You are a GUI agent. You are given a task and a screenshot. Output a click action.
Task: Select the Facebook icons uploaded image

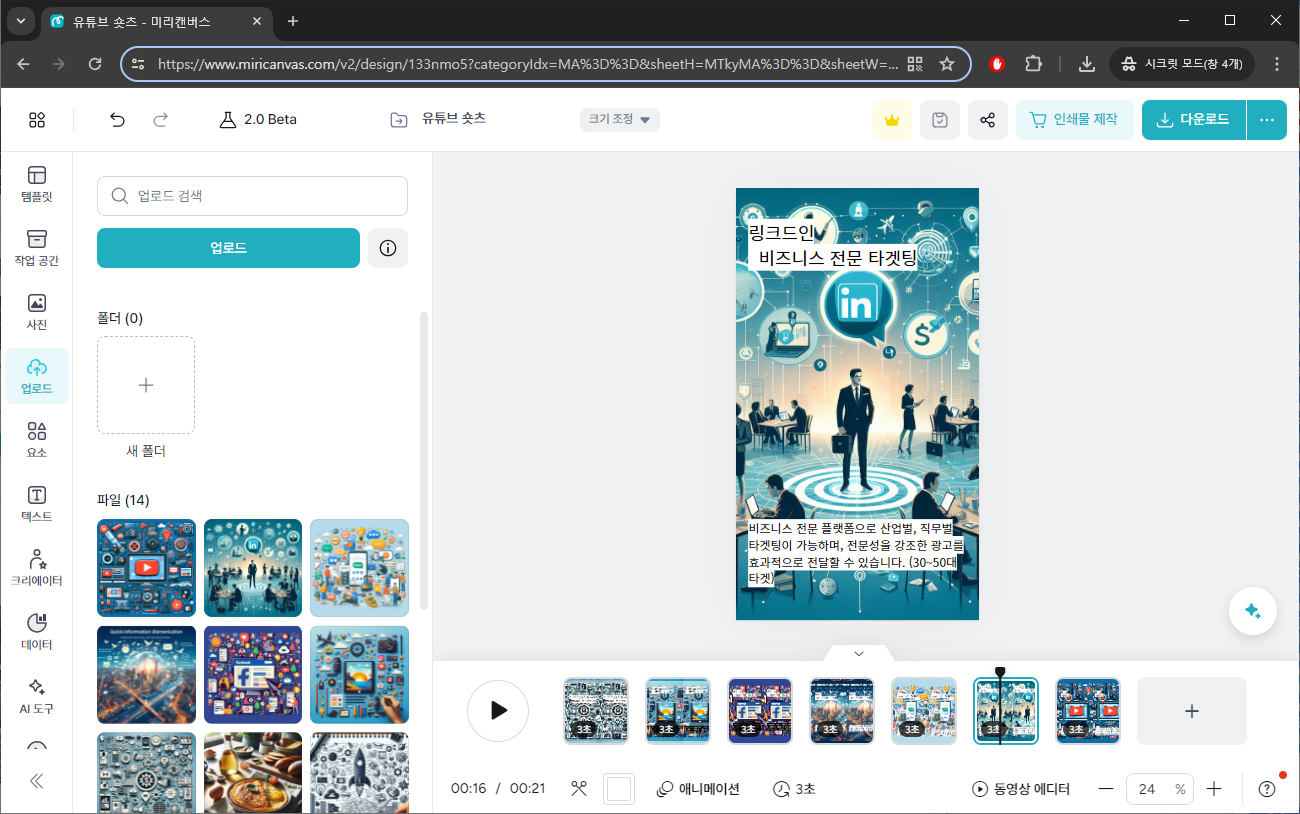click(x=253, y=675)
